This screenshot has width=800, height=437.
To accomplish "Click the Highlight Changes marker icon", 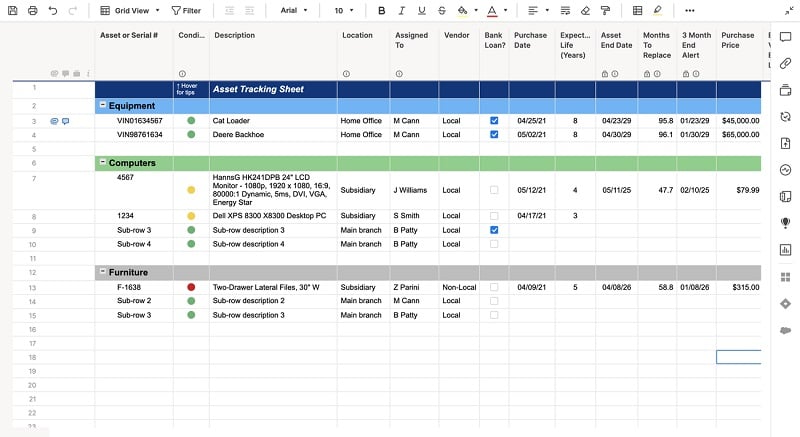I will [x=658, y=10].
